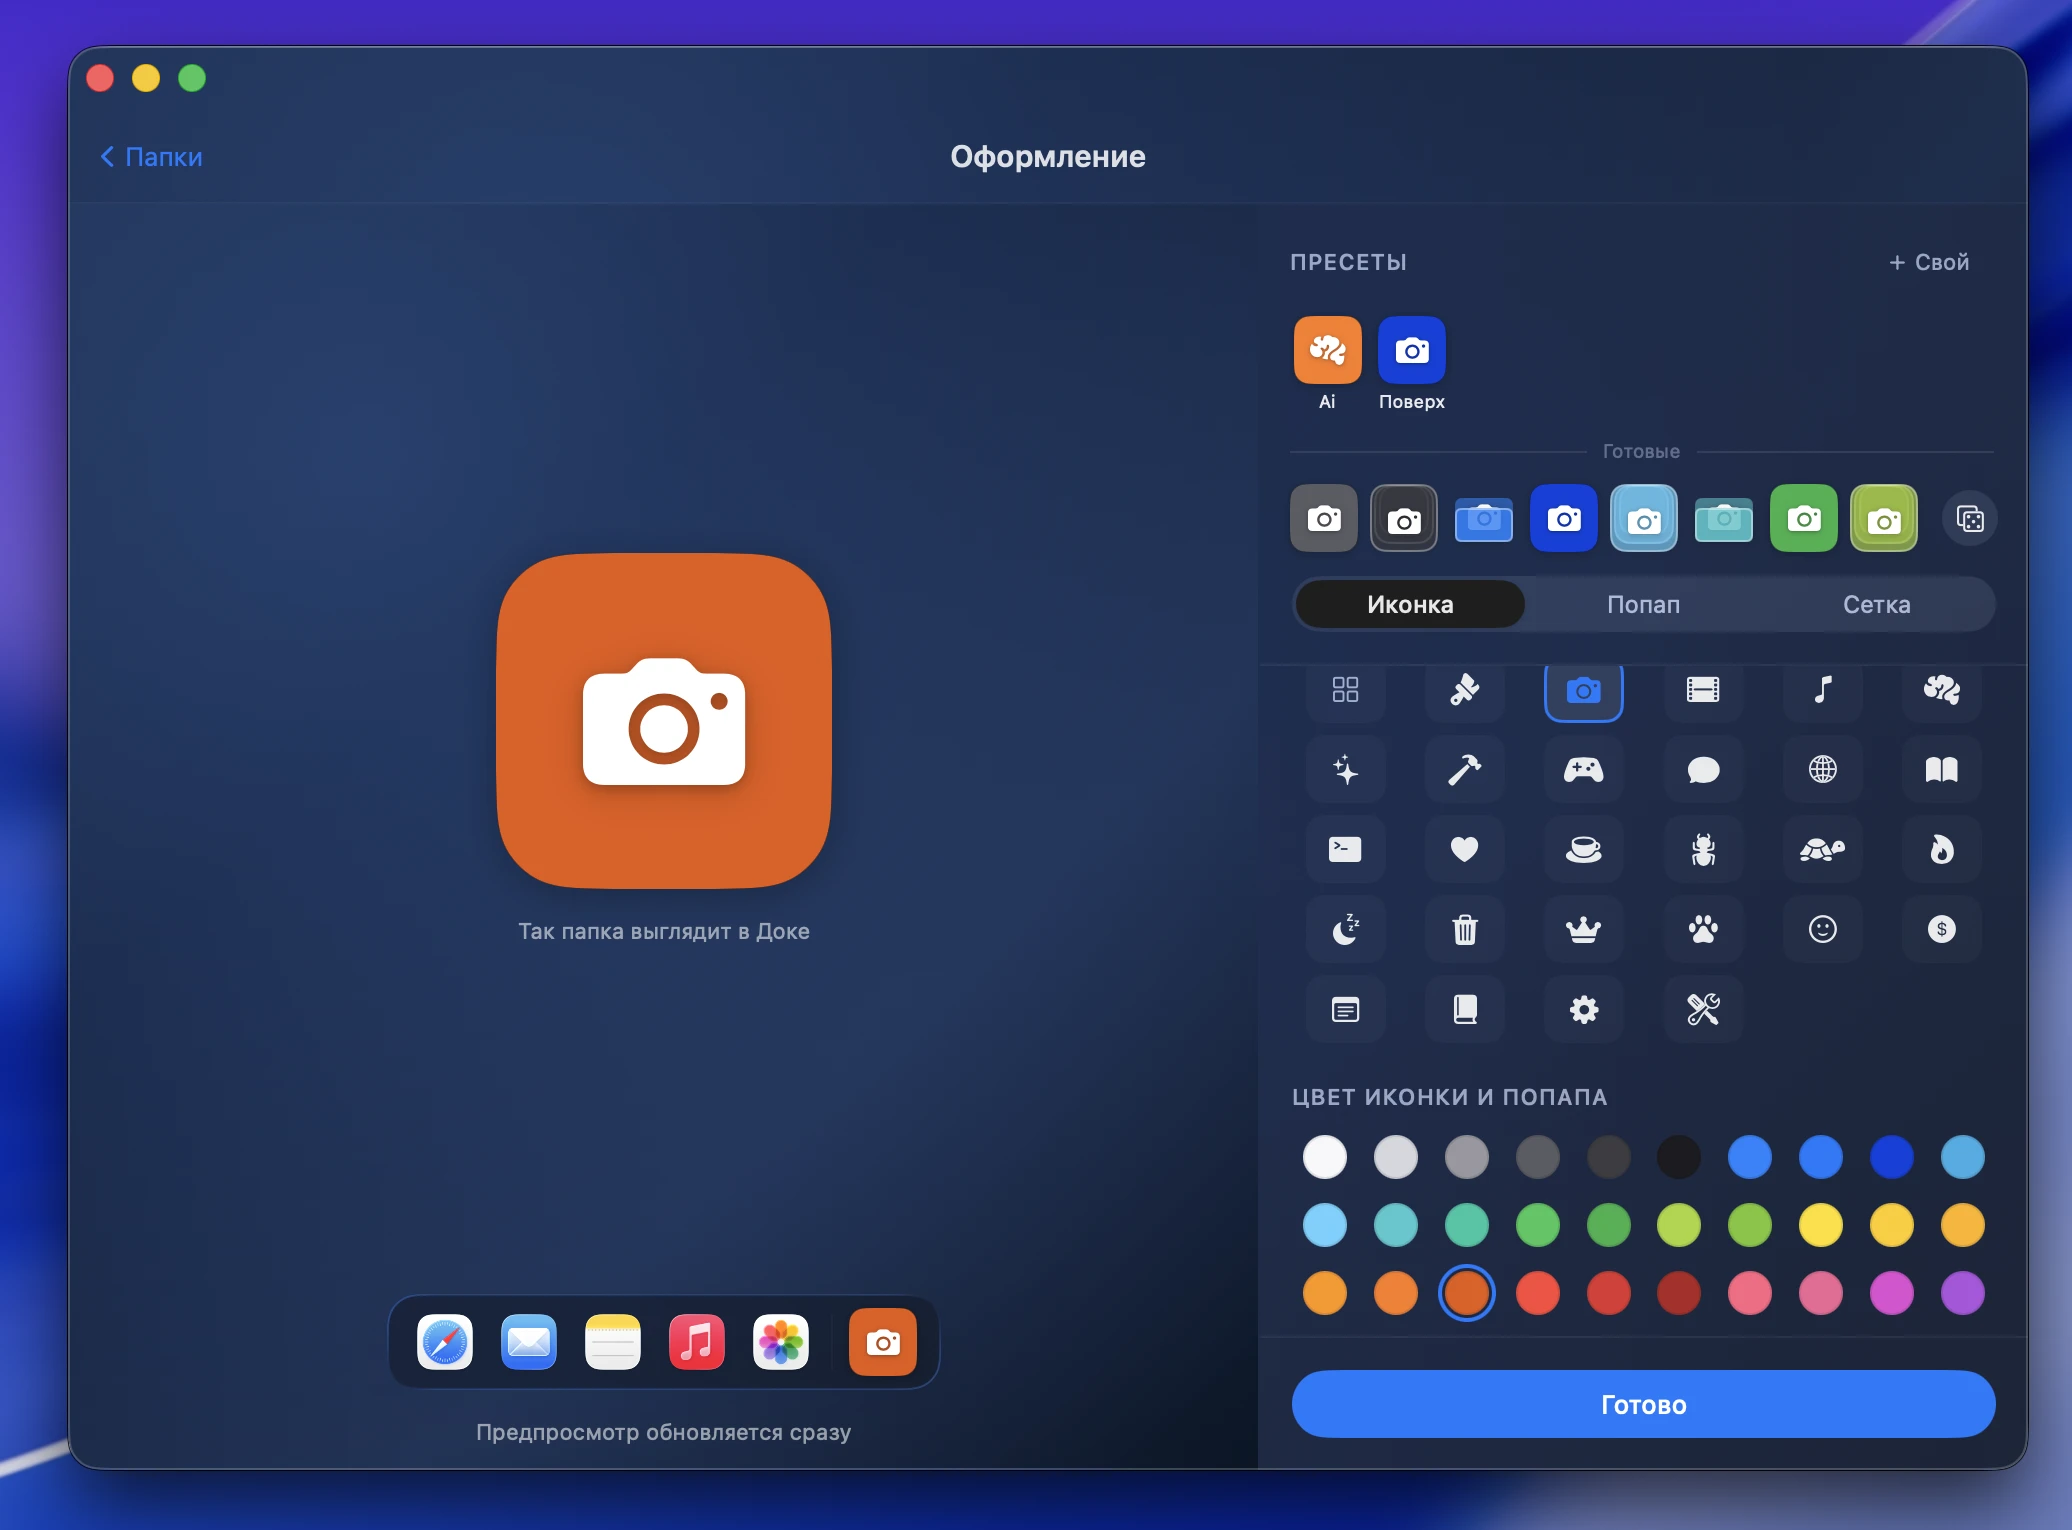Click the large orange folder preview icon
This screenshot has height=1530, width=2072.
coord(664,721)
